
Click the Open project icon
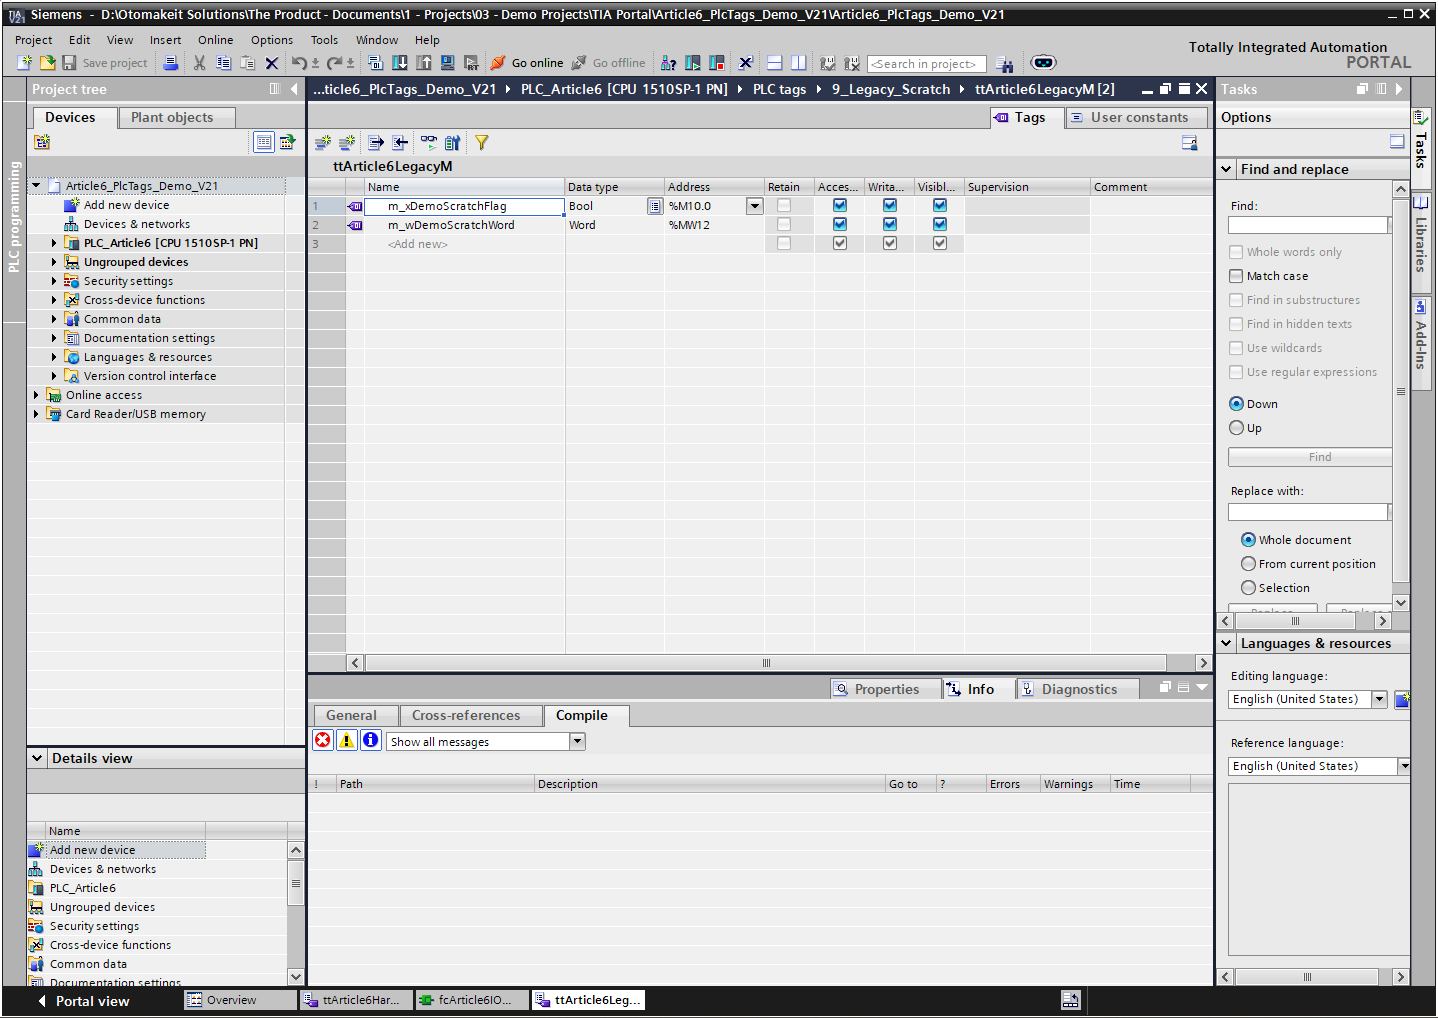[47, 63]
